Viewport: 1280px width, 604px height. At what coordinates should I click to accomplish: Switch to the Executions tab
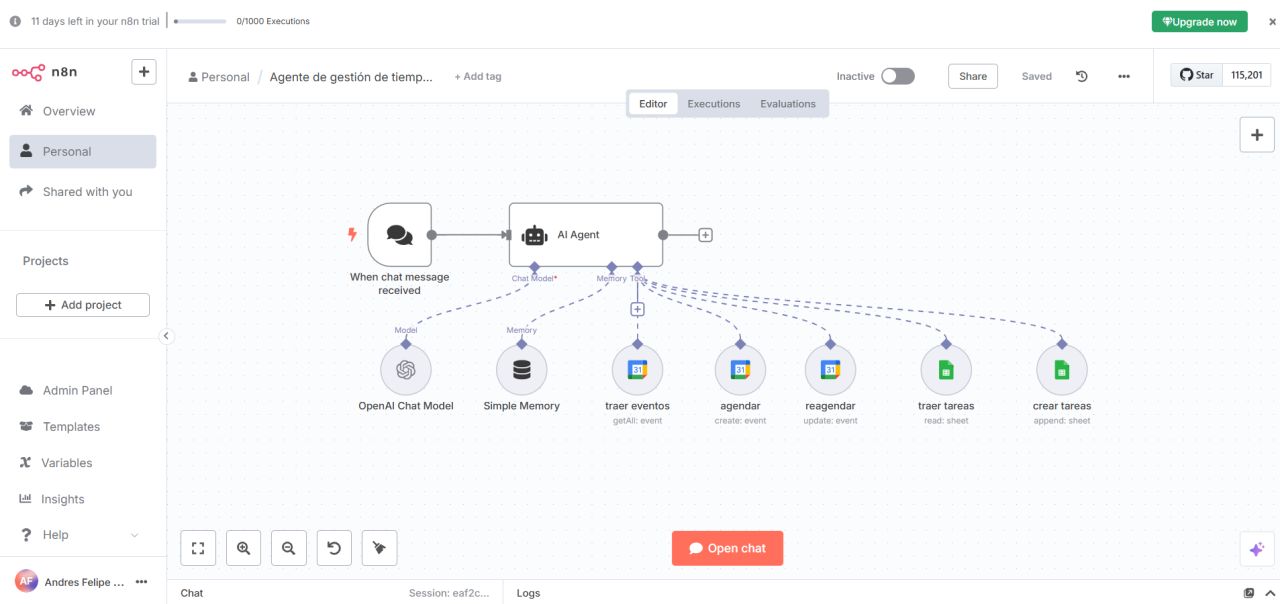click(714, 104)
